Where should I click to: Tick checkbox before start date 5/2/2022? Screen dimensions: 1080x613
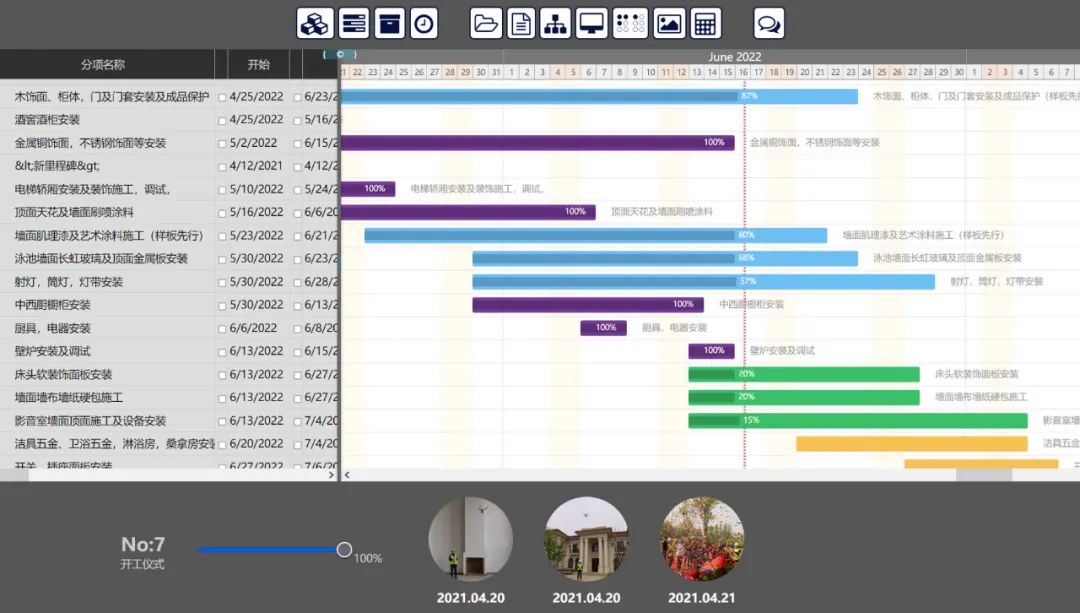pos(222,144)
